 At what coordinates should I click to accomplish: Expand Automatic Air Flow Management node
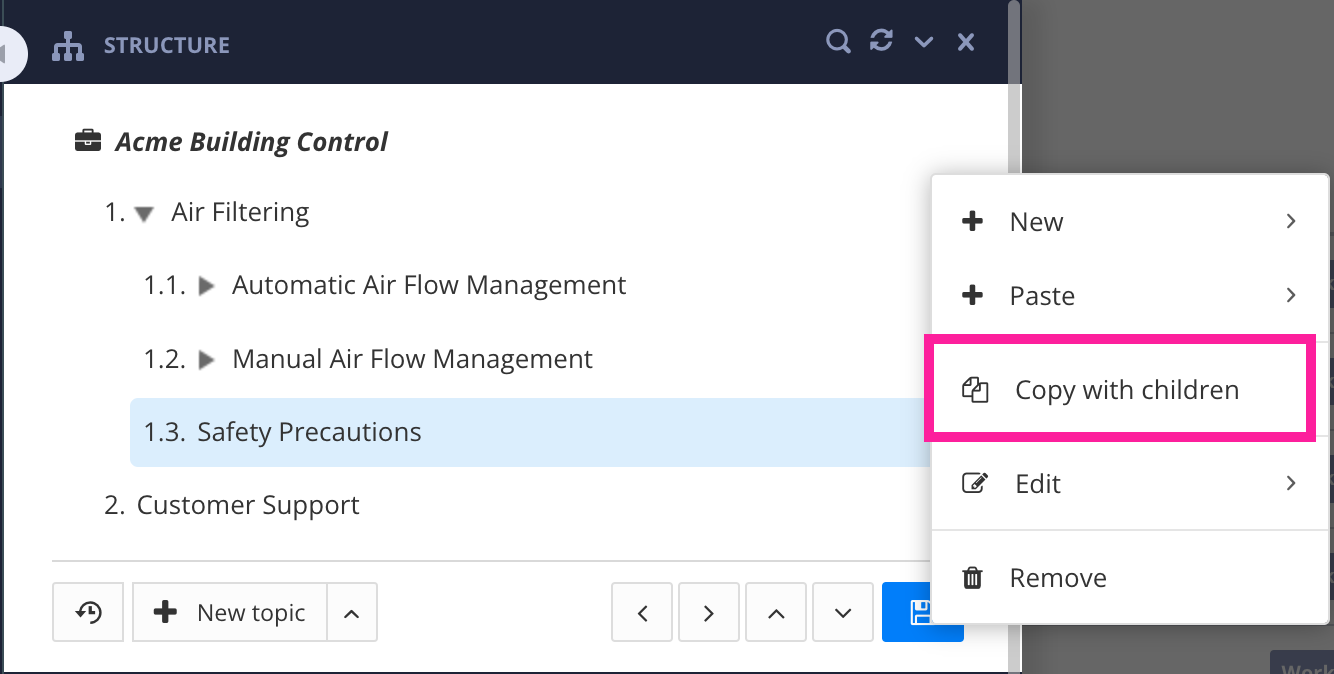coord(207,286)
